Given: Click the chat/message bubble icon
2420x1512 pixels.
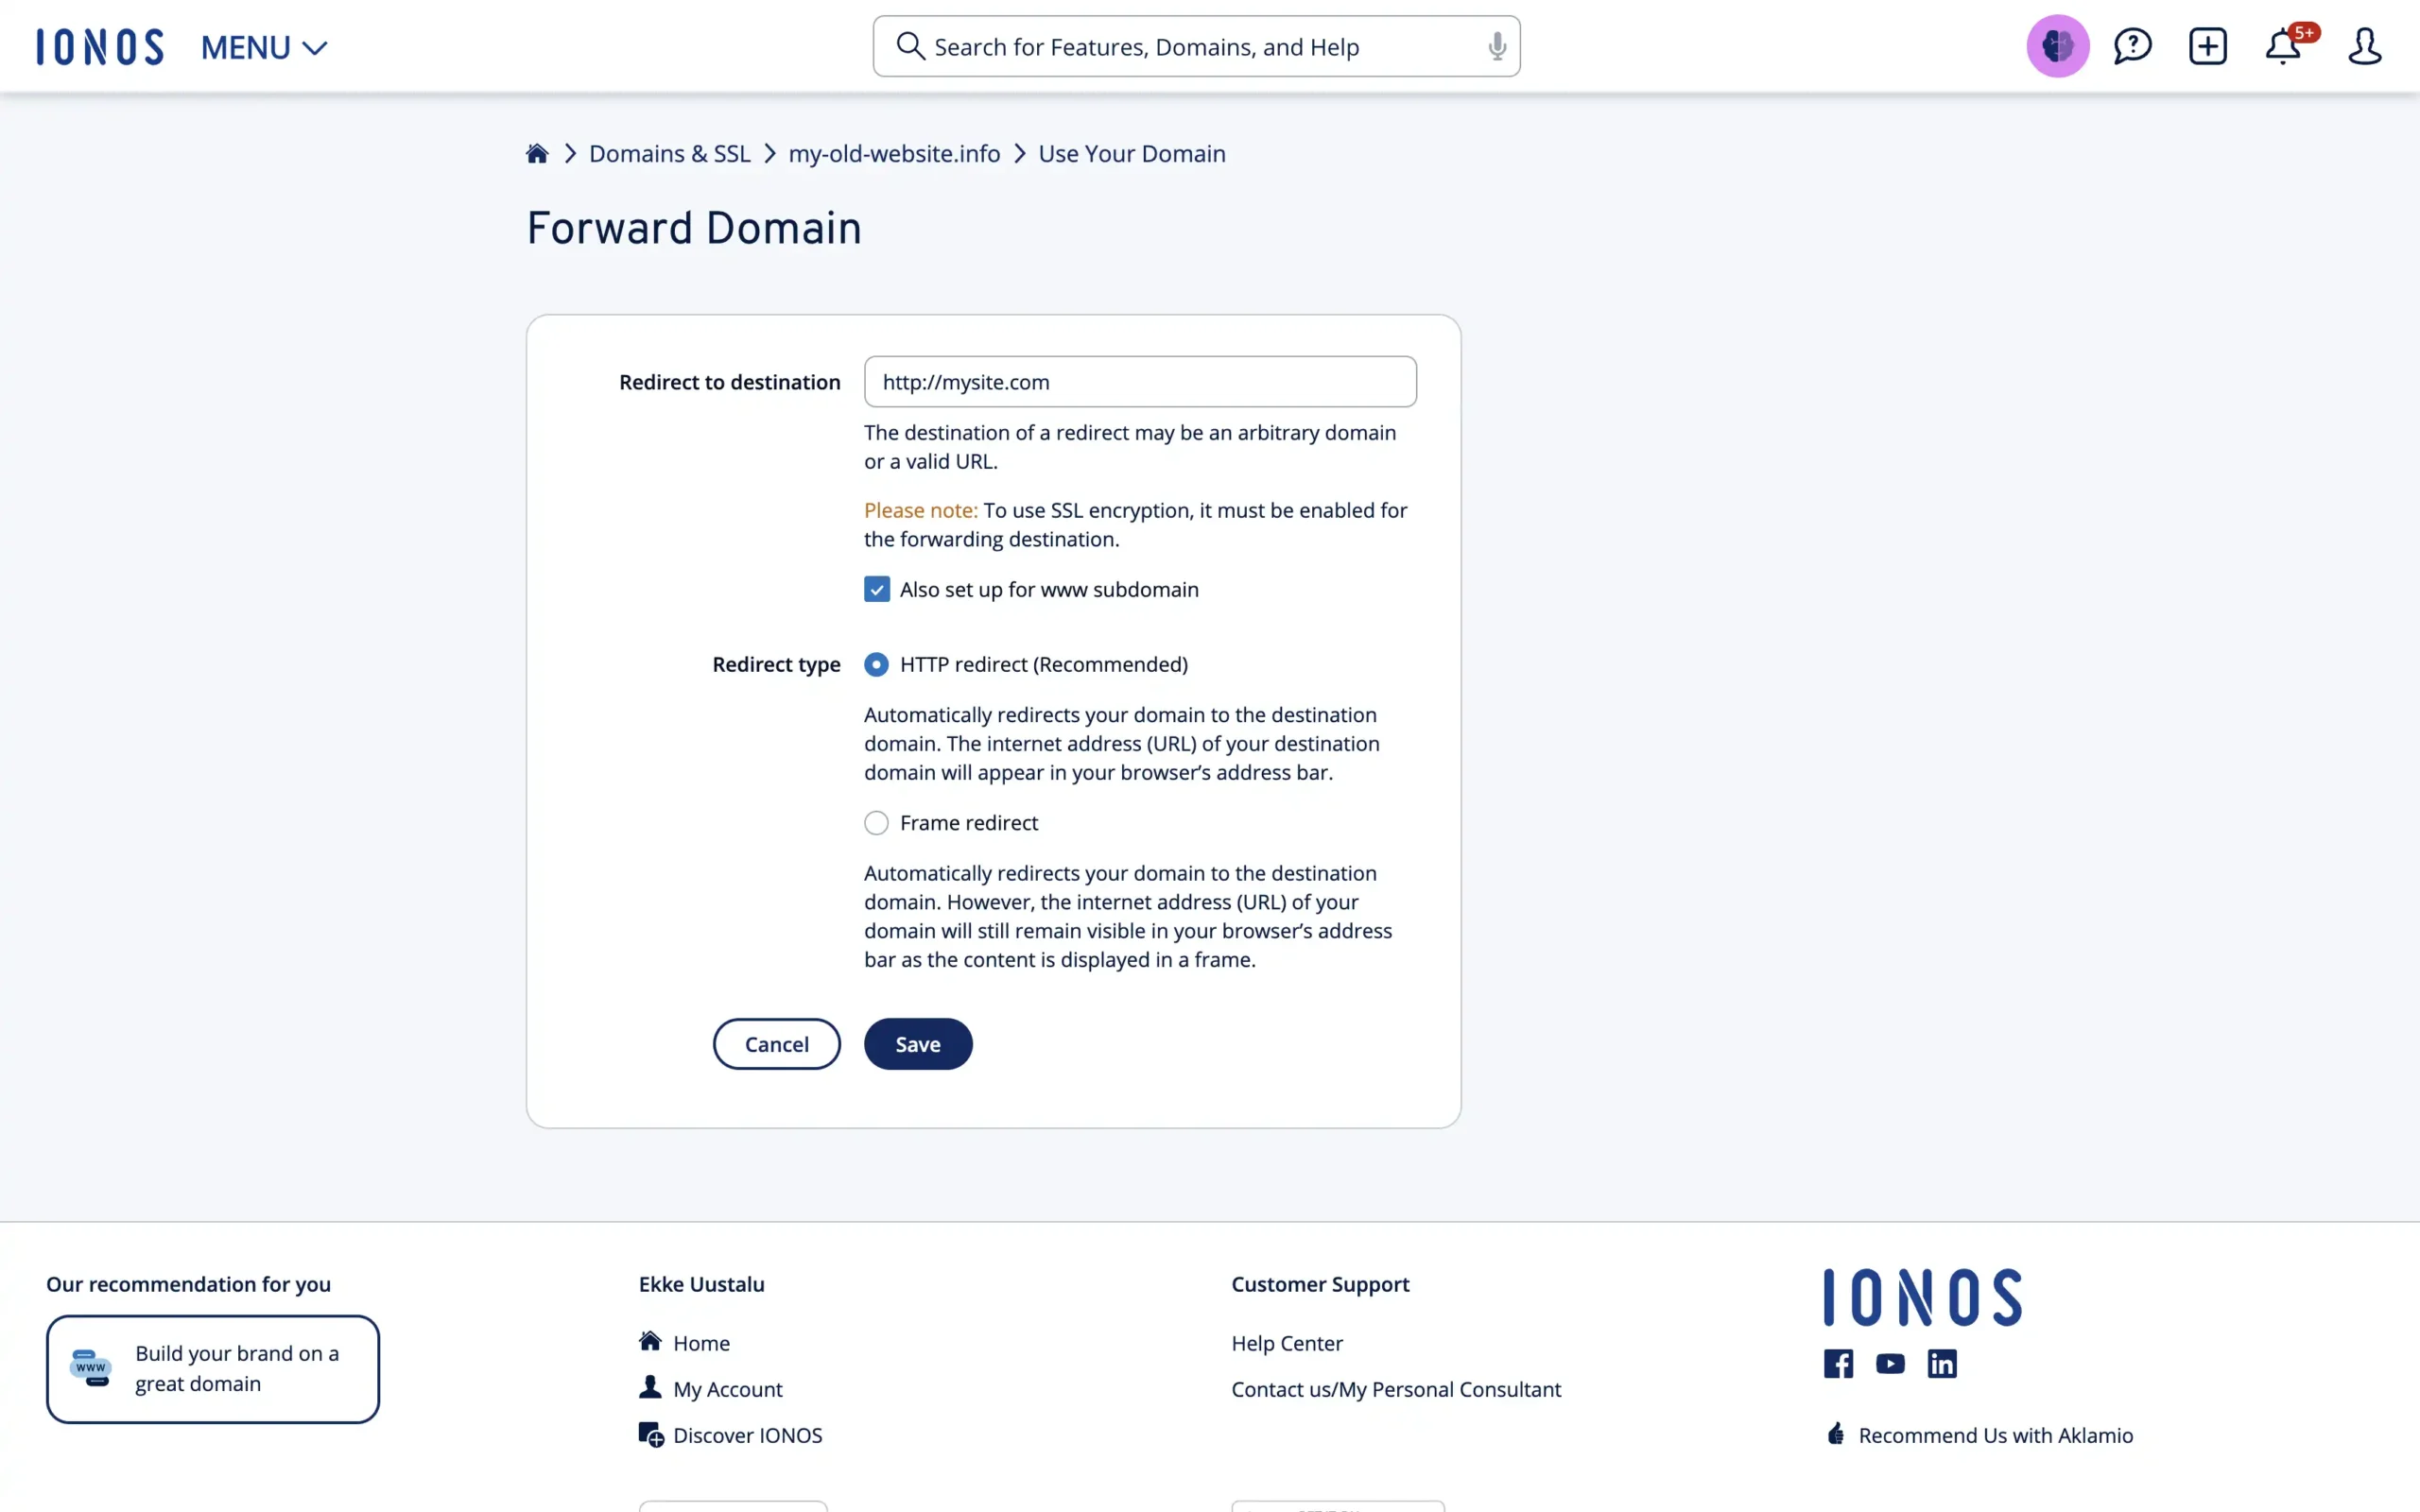Looking at the screenshot, I should pos(2131,45).
